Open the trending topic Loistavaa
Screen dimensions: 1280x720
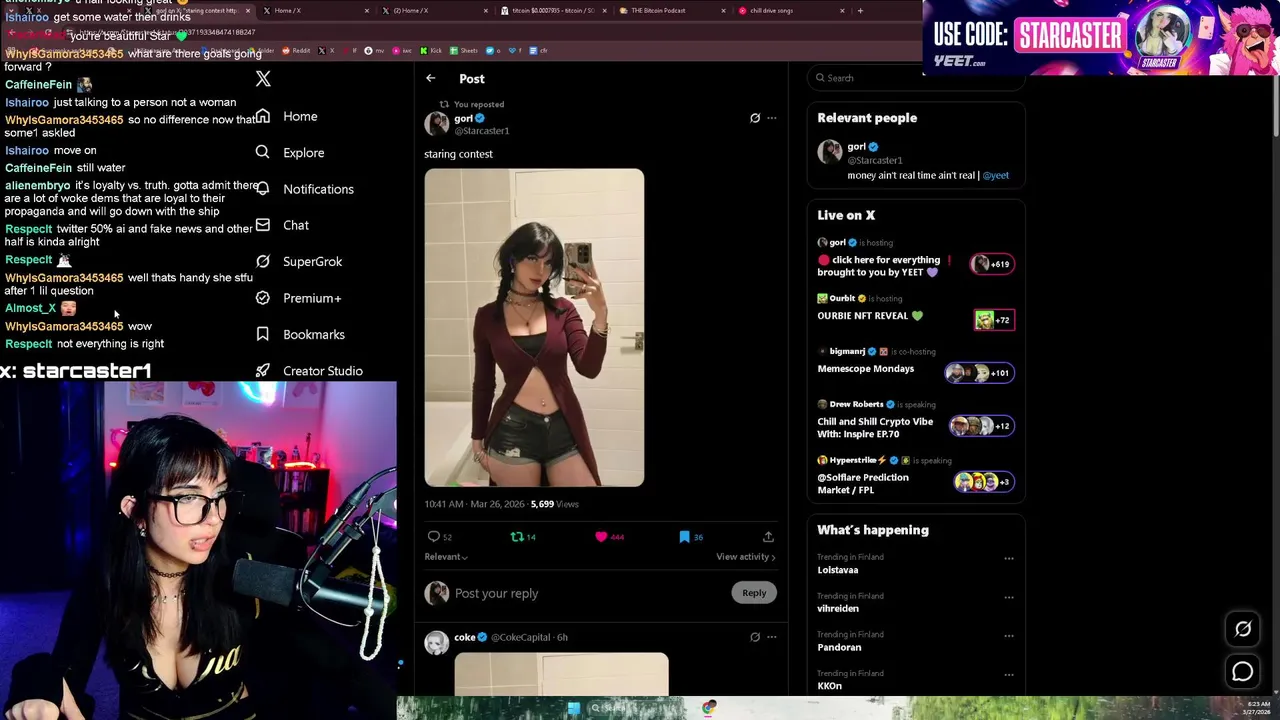838,570
